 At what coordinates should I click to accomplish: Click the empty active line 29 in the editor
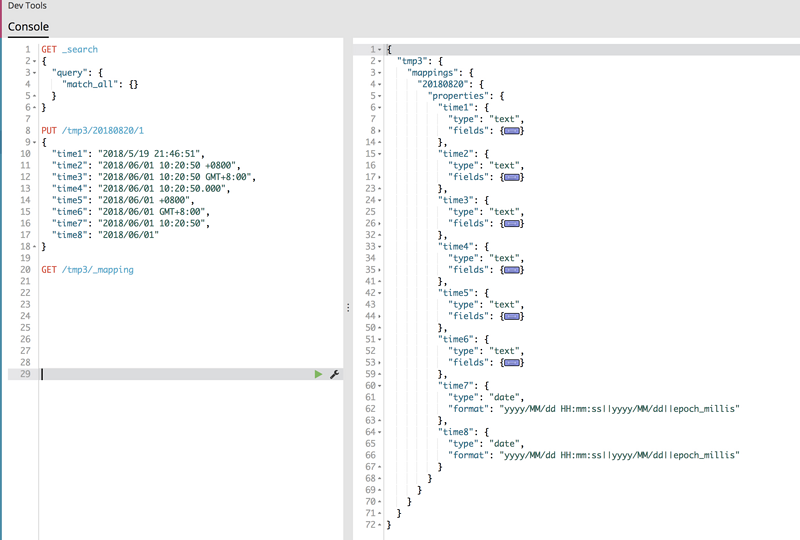(175, 374)
